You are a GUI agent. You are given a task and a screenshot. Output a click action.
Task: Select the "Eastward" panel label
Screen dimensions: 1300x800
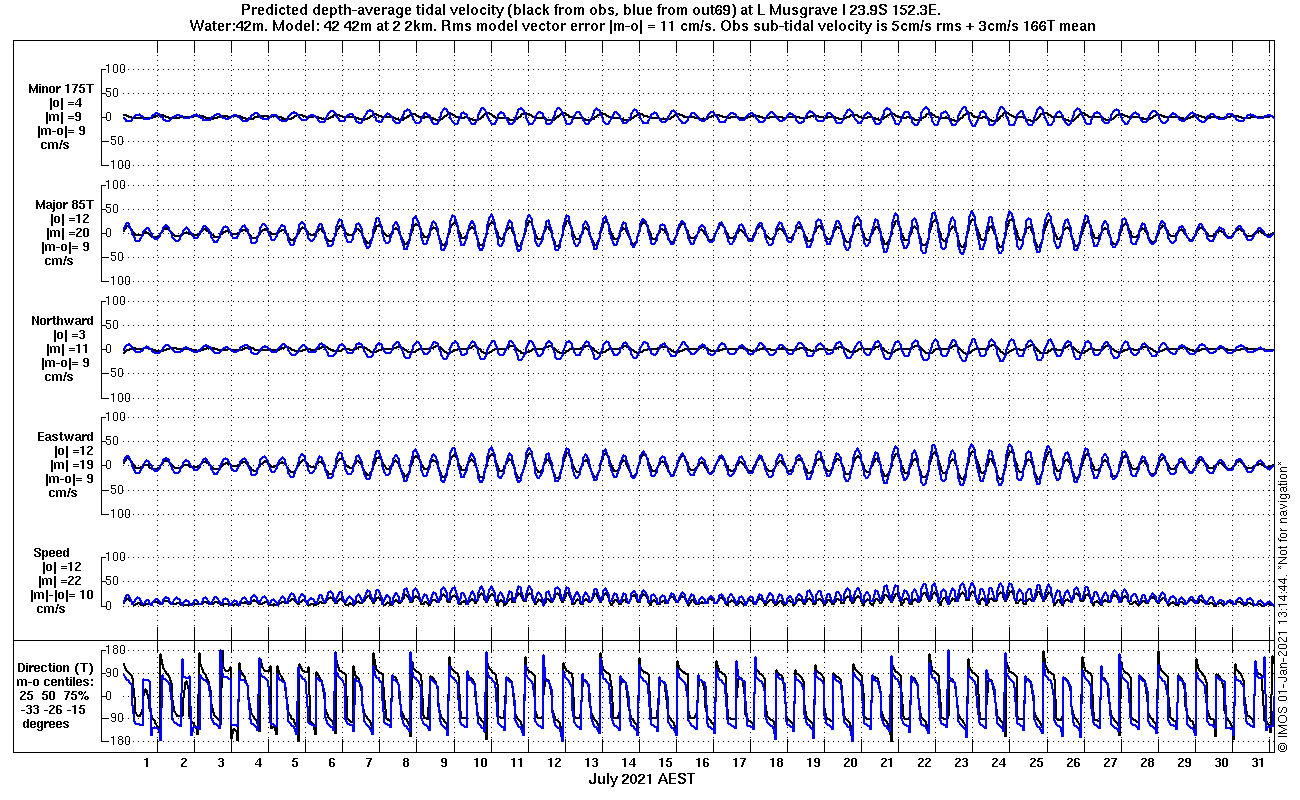[66, 437]
